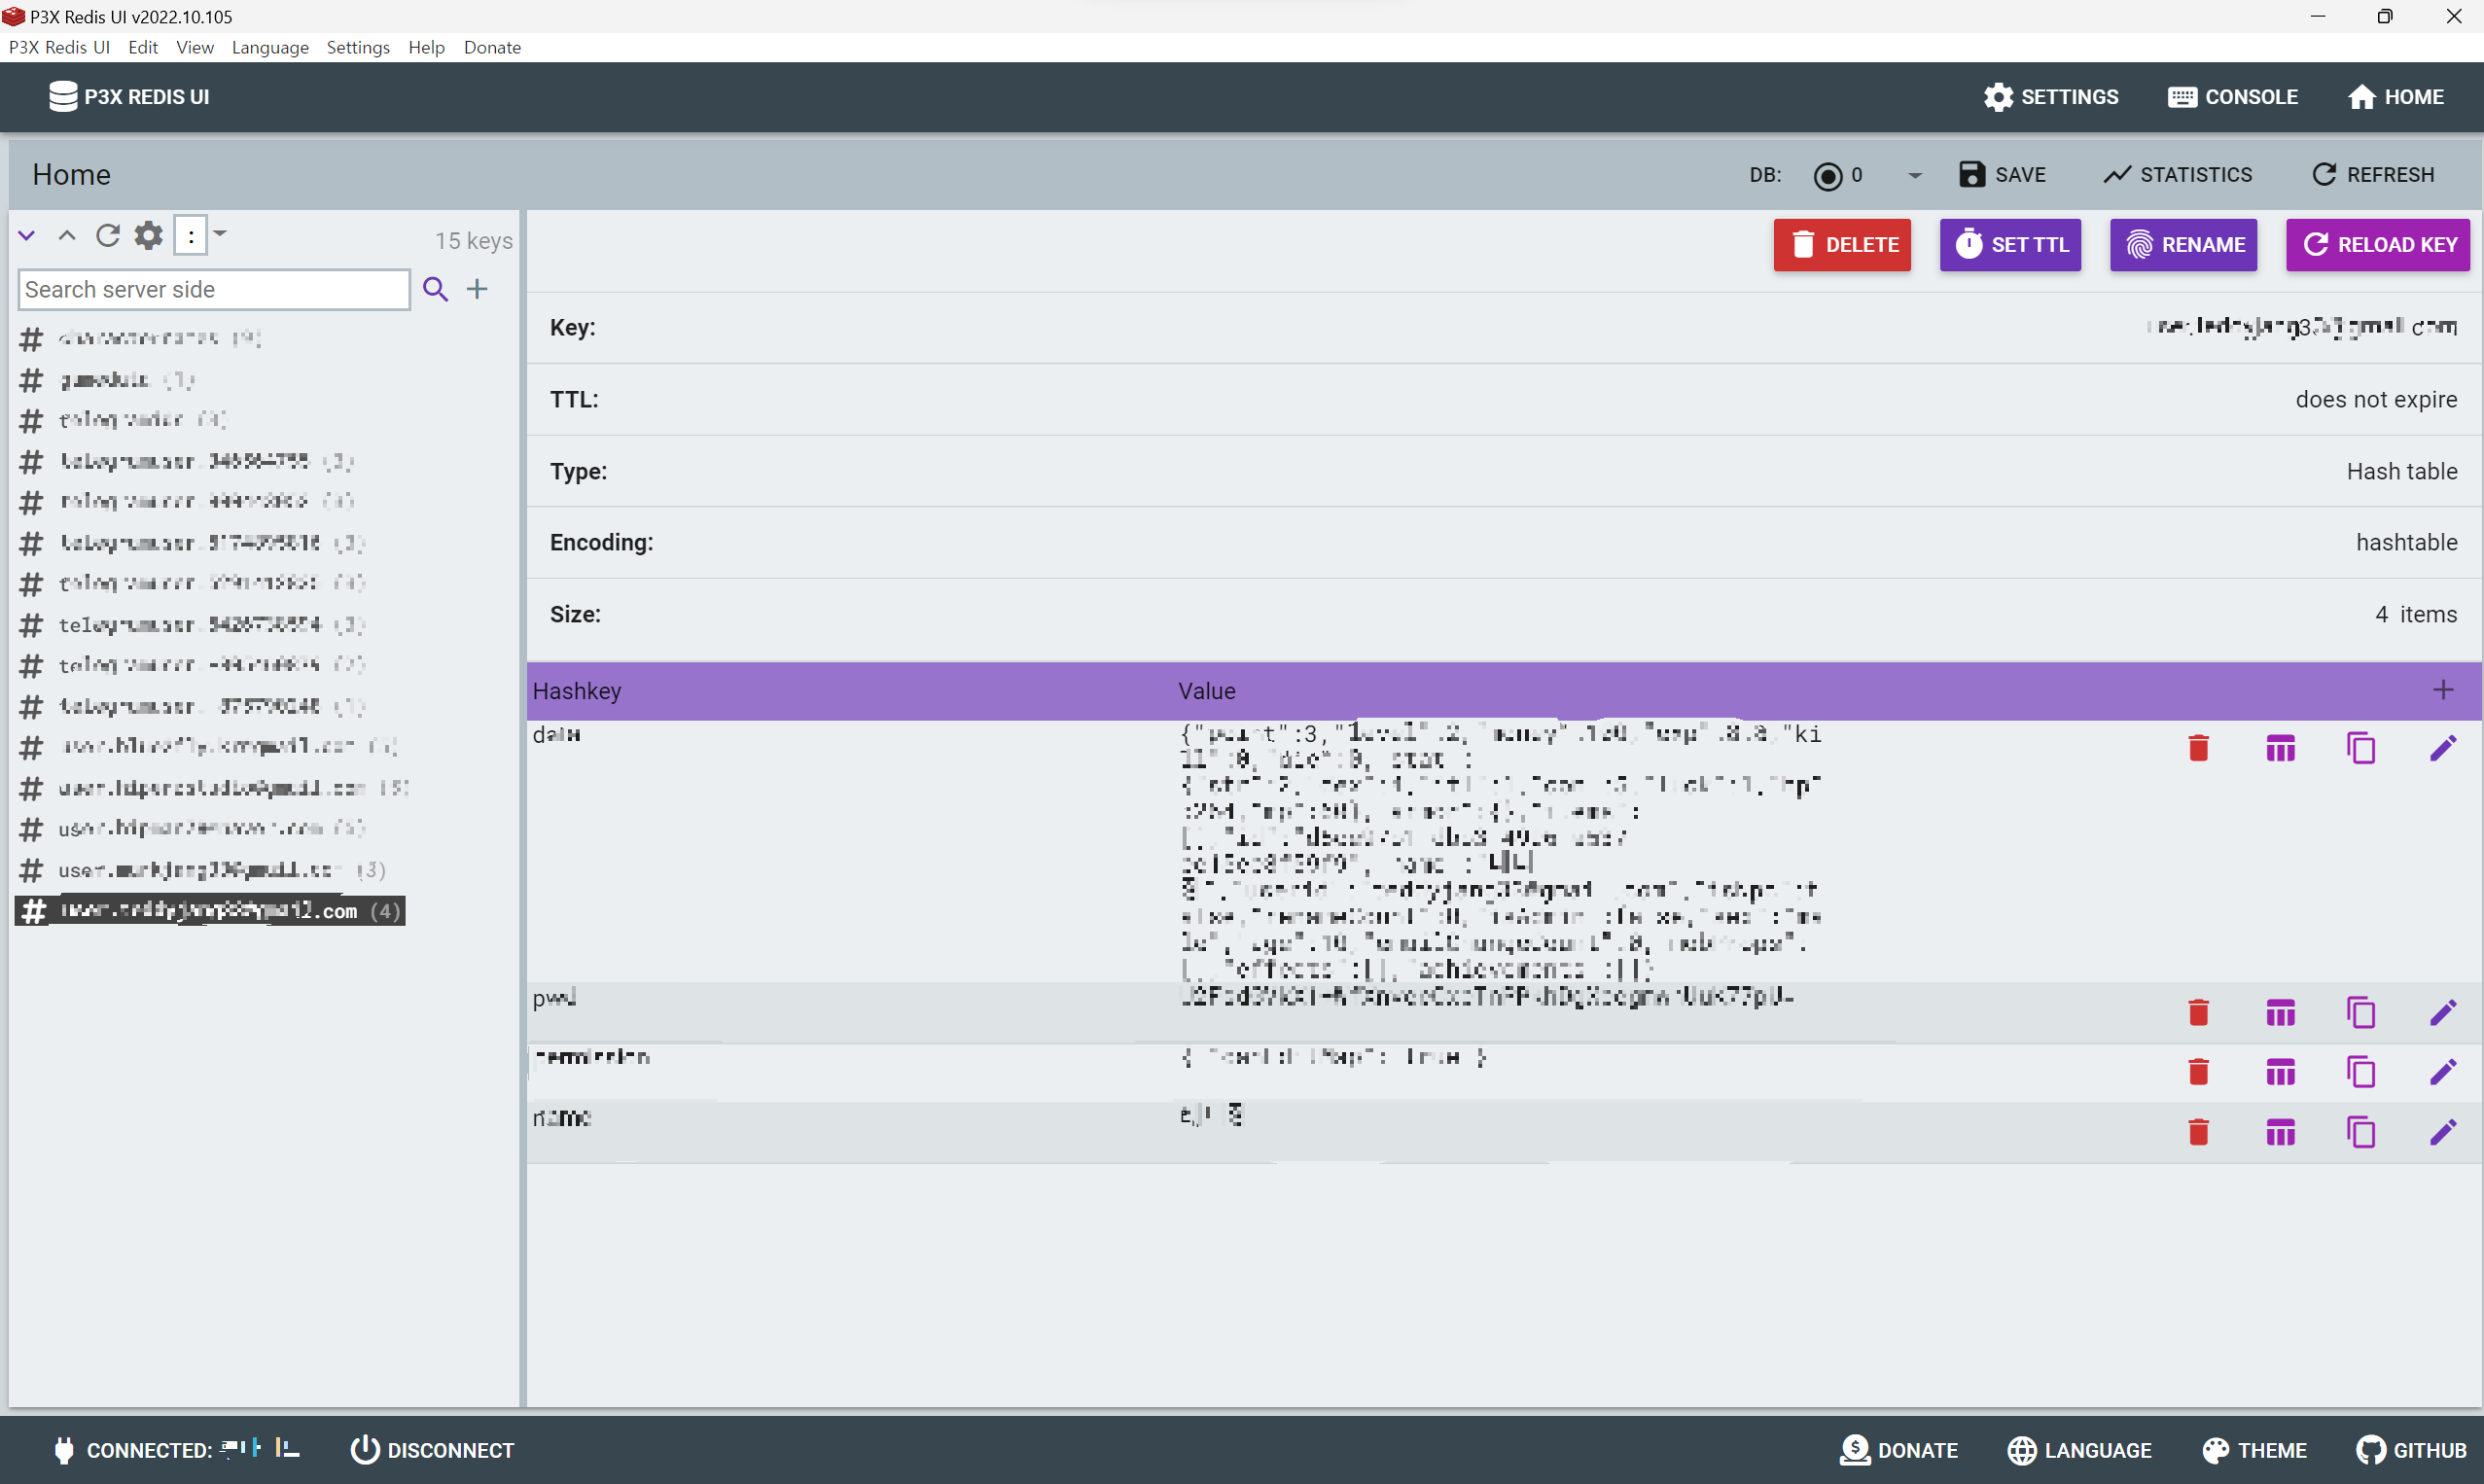The image size is (2484, 1484).
Task: Click the SET TTL button
Action: click(x=2010, y=245)
